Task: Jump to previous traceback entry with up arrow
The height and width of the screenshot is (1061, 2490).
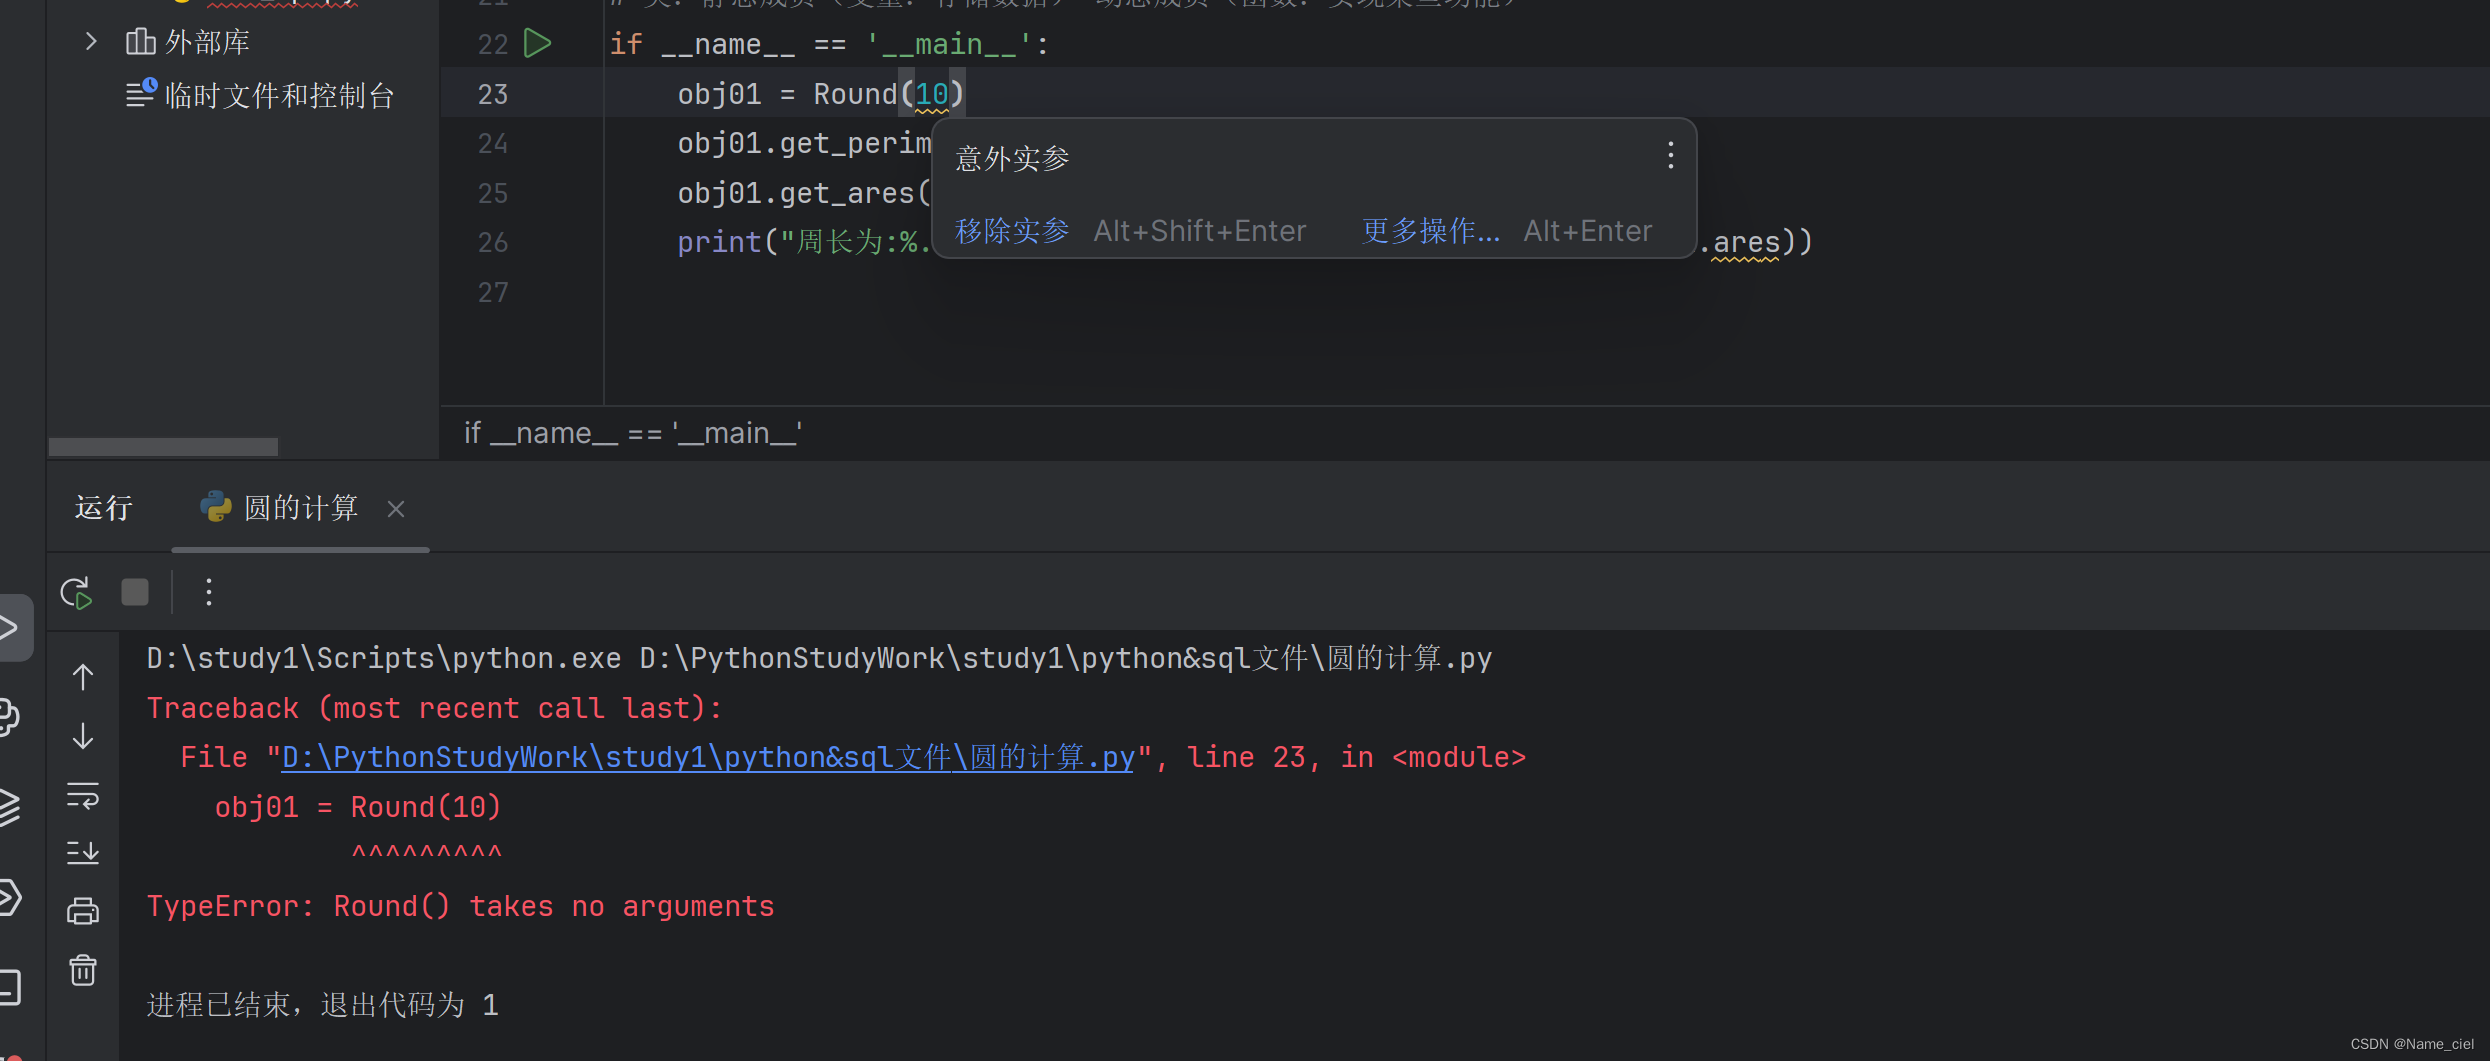Action: [x=83, y=677]
